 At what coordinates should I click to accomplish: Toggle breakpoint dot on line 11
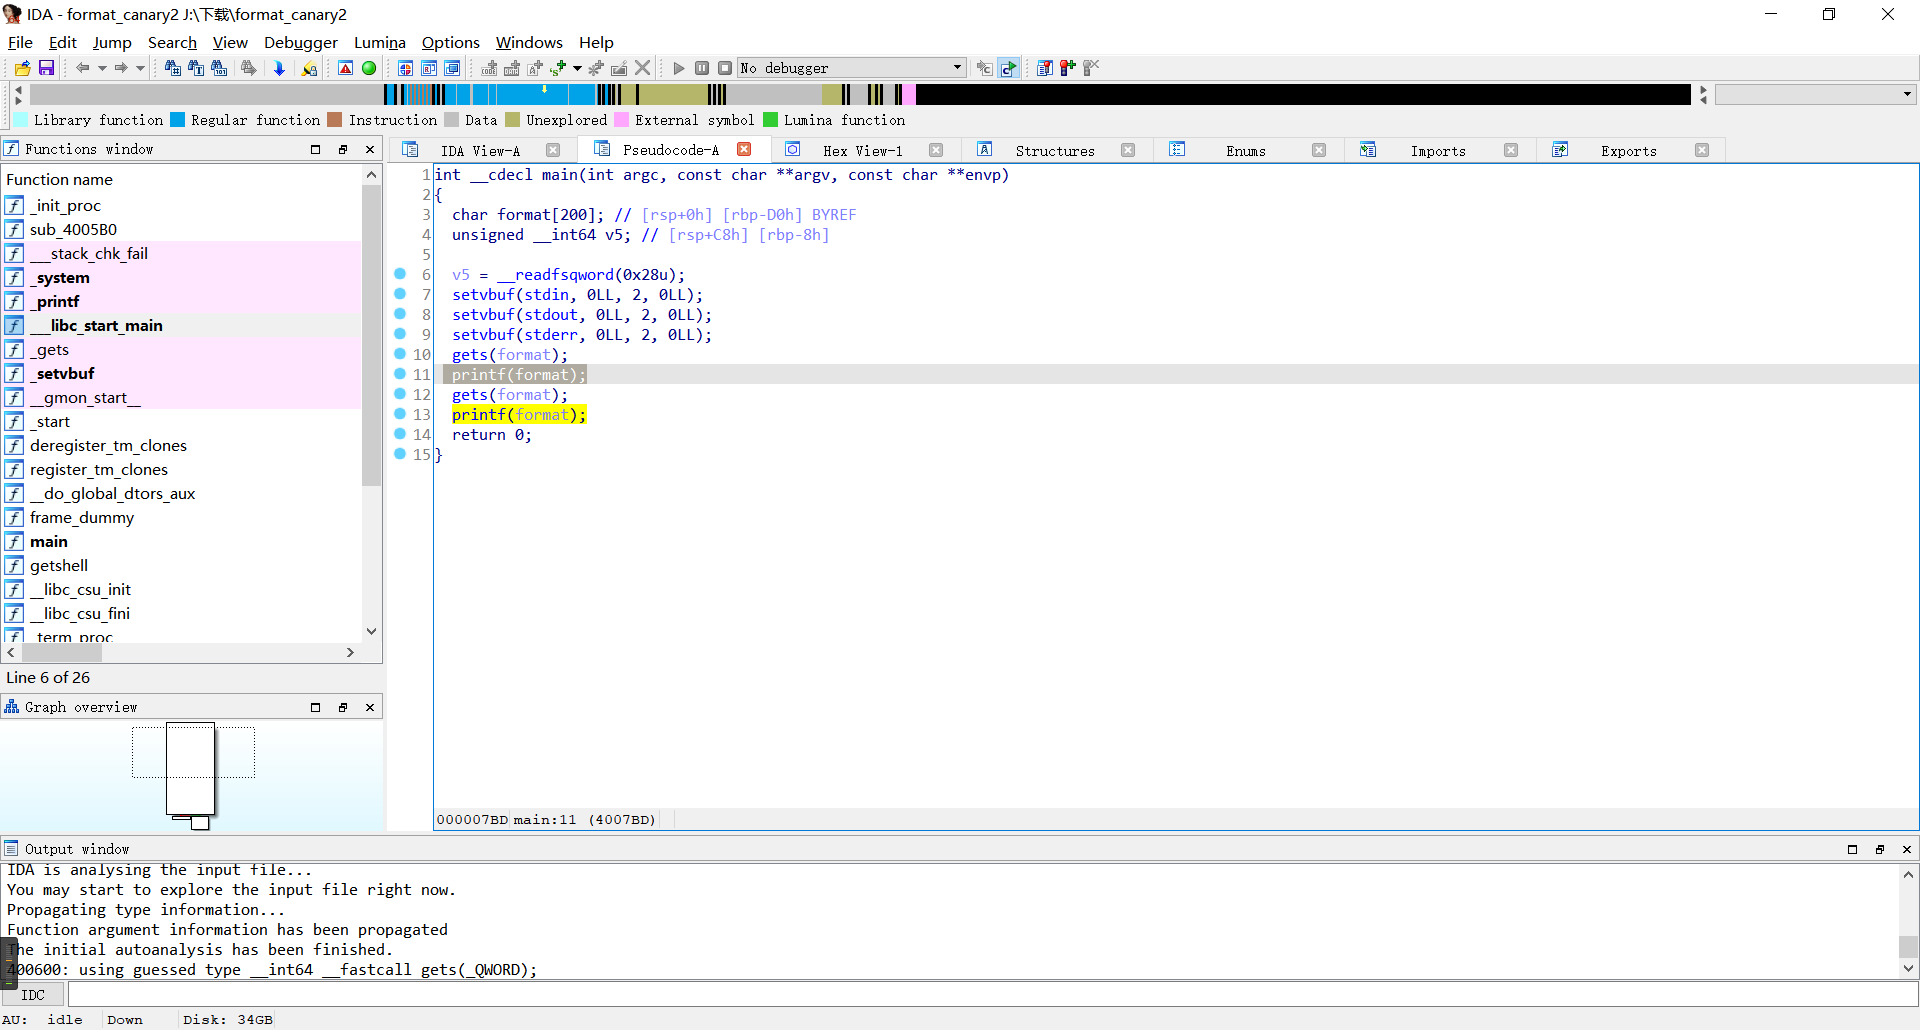[400, 374]
